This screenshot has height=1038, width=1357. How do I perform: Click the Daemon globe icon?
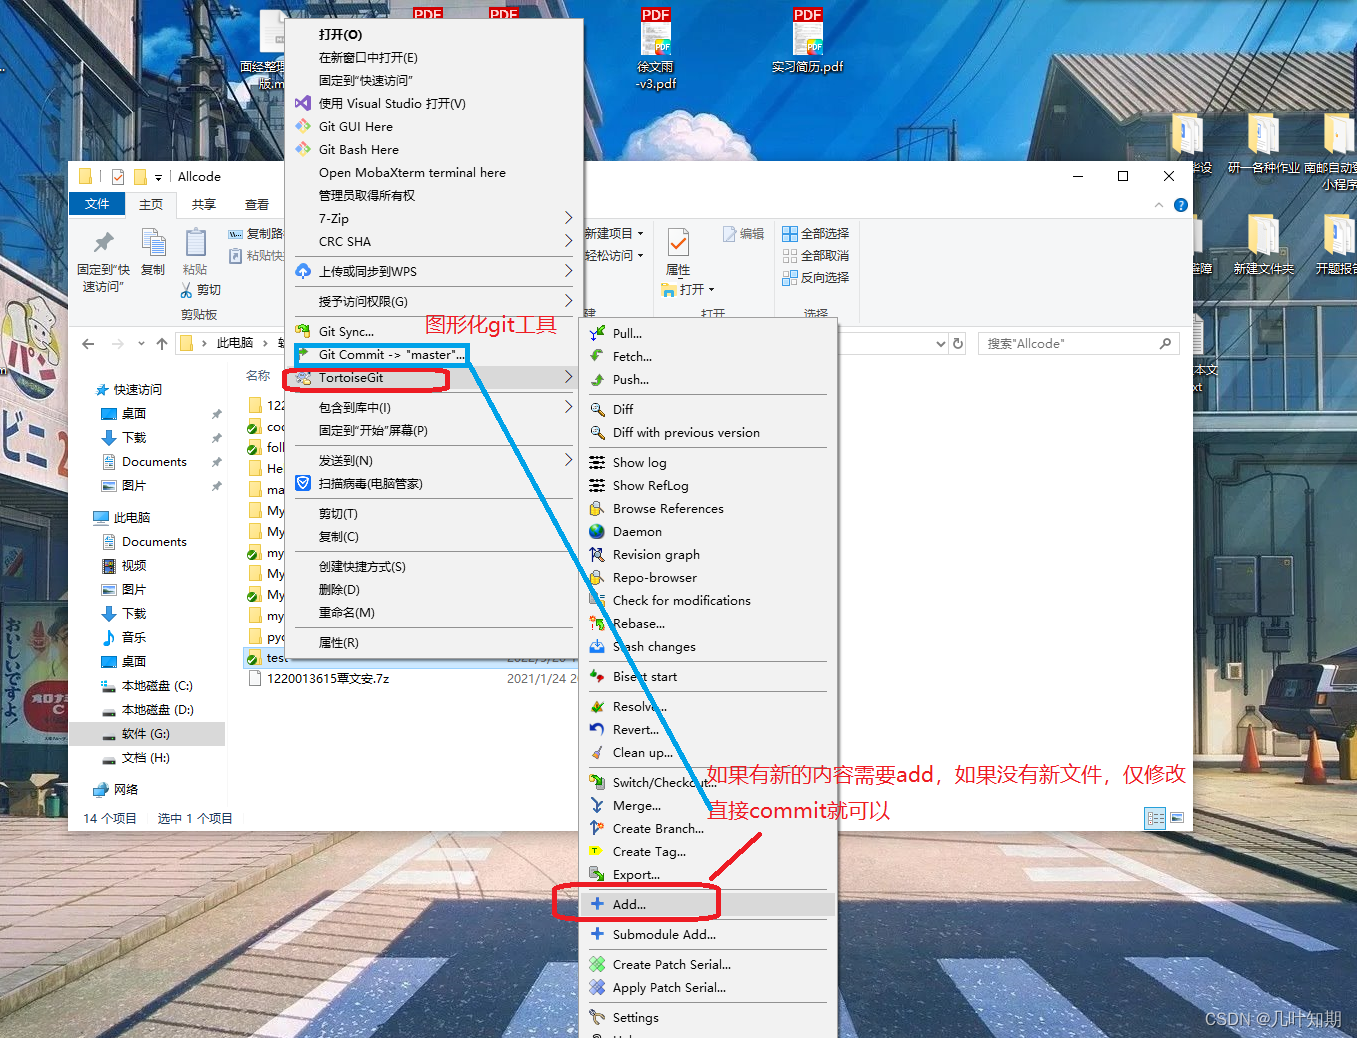point(597,531)
